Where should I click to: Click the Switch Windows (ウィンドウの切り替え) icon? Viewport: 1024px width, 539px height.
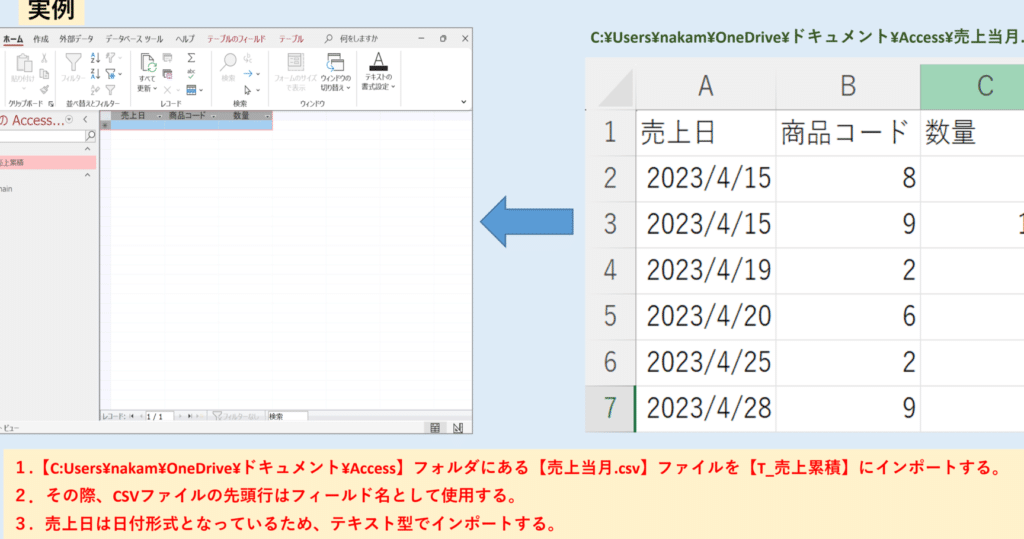pyautogui.click(x=335, y=70)
